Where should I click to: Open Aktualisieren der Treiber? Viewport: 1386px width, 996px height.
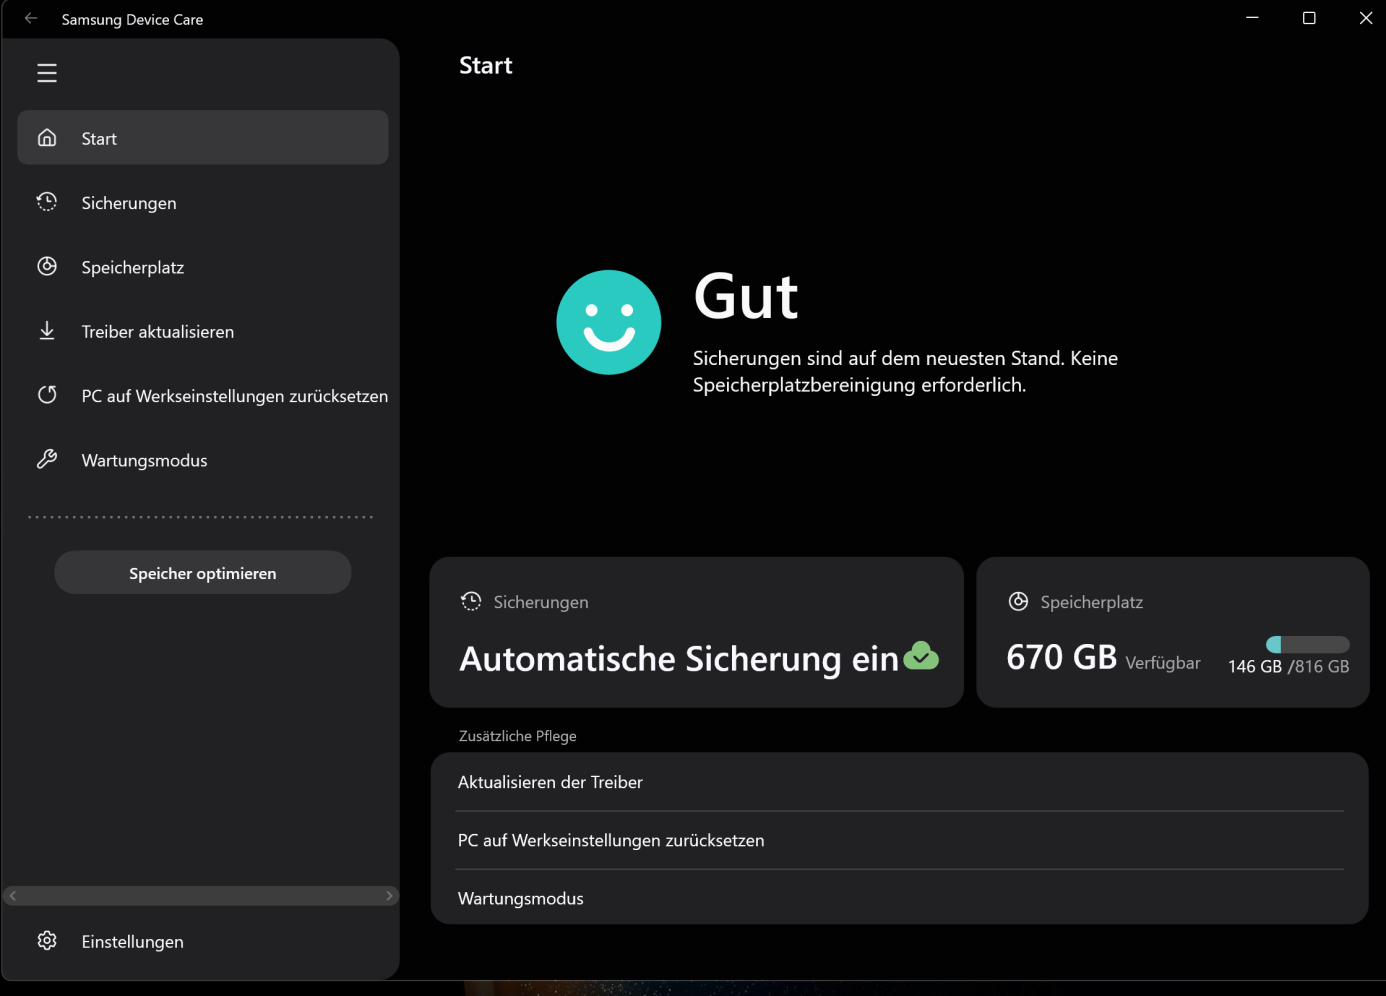pyautogui.click(x=550, y=782)
